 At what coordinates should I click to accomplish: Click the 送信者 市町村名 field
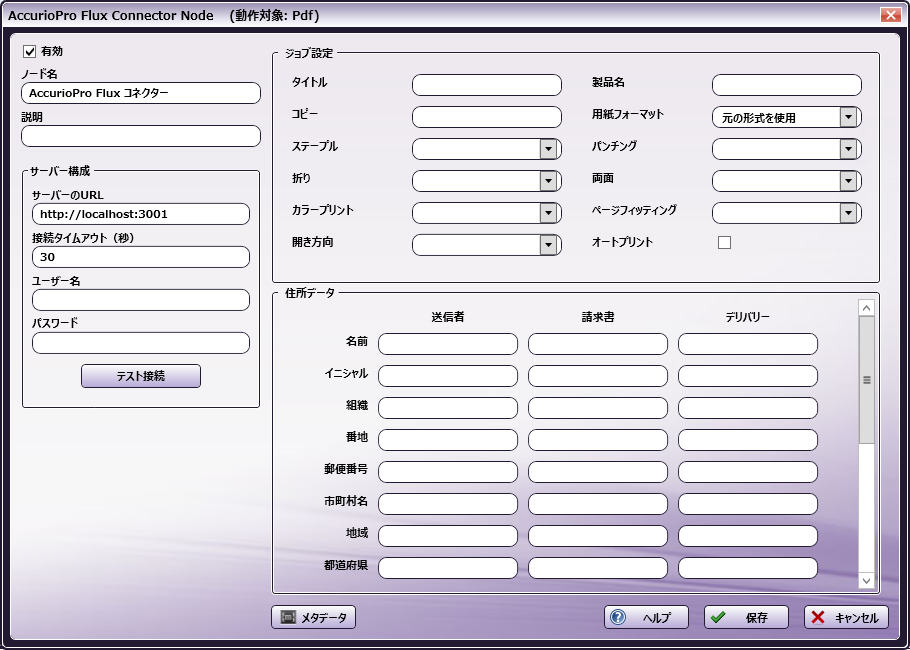click(448, 504)
